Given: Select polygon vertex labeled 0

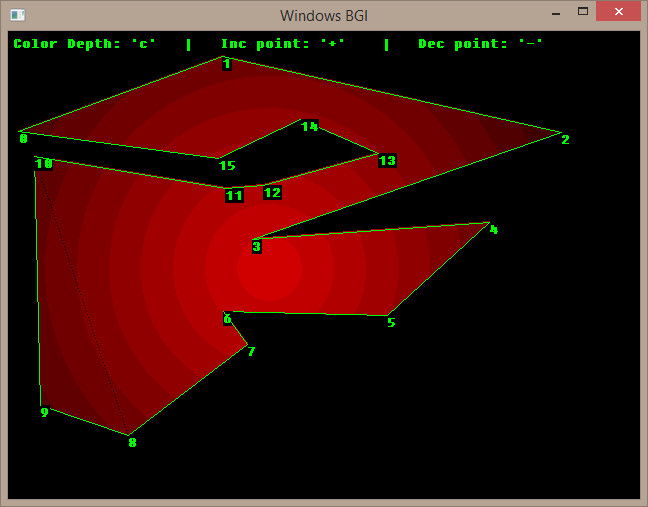Looking at the screenshot, I should 23,138.
